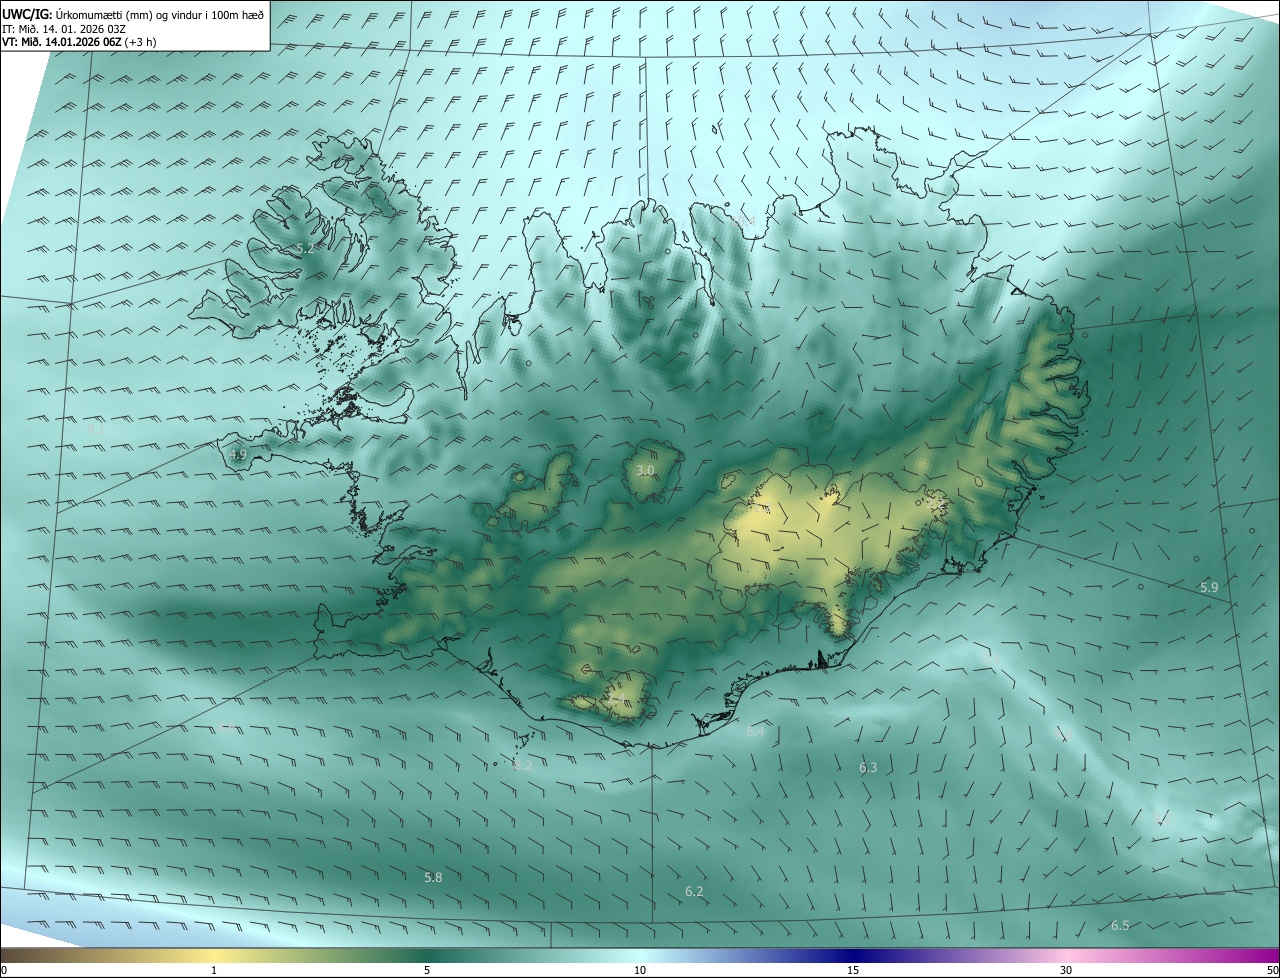The image size is (1280, 978).
Task: Click the 30 tick on the colour scale
Action: tap(1066, 970)
